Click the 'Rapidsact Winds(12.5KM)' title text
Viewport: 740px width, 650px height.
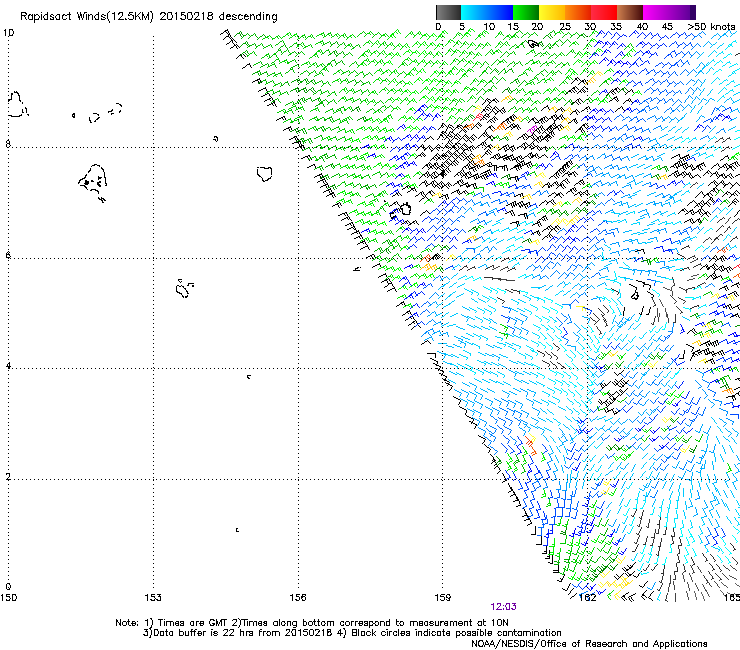87,17
